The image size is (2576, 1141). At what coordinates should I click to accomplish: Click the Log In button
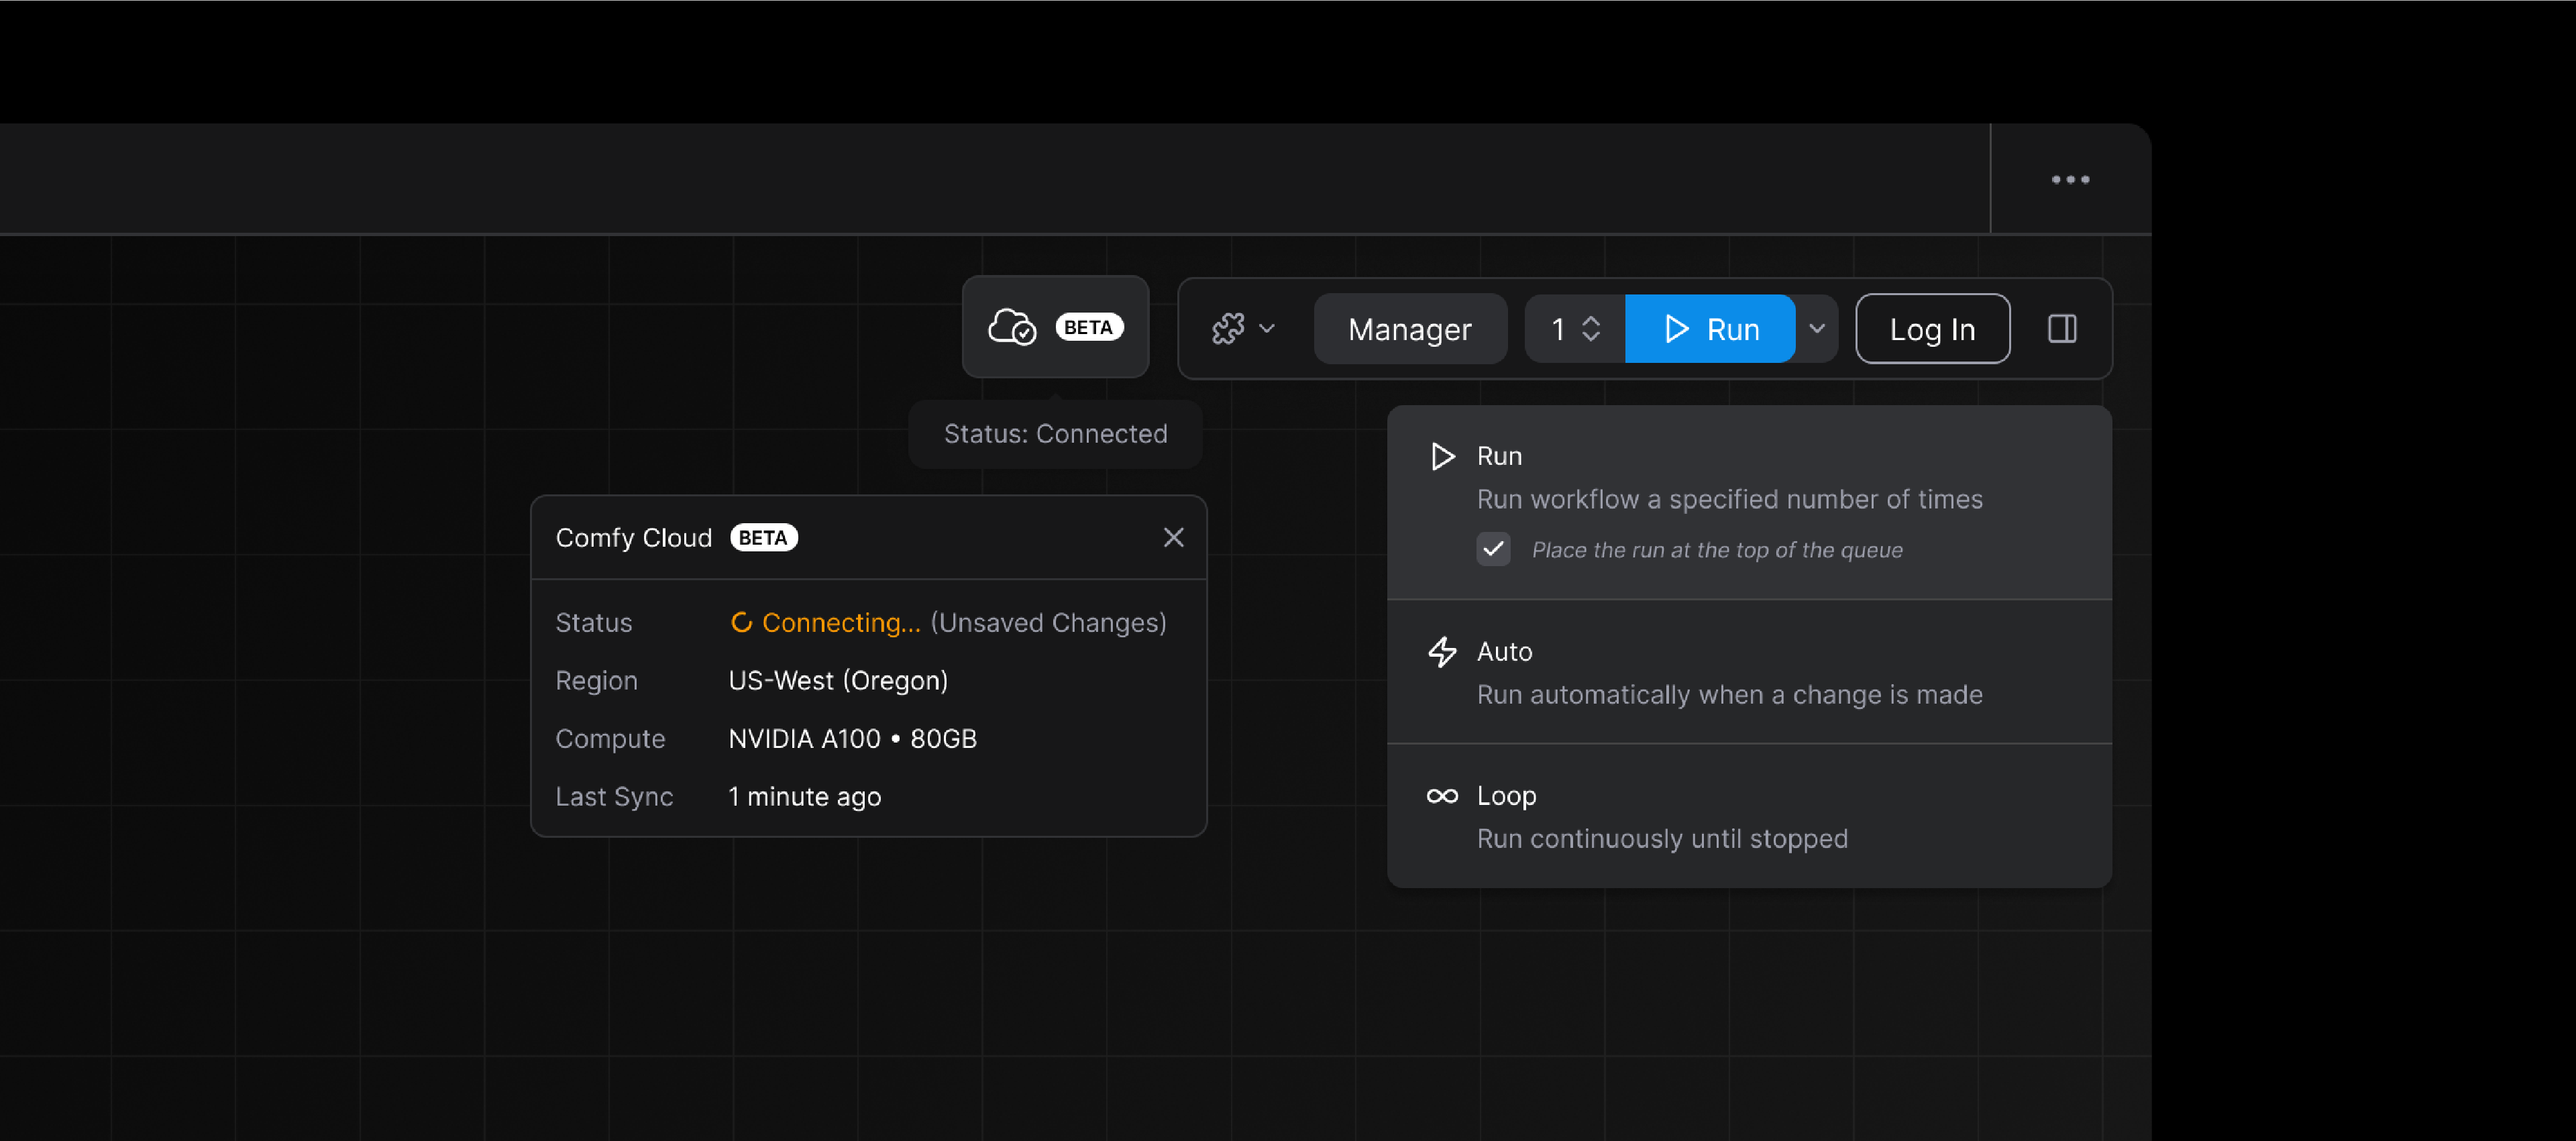tap(1932, 328)
